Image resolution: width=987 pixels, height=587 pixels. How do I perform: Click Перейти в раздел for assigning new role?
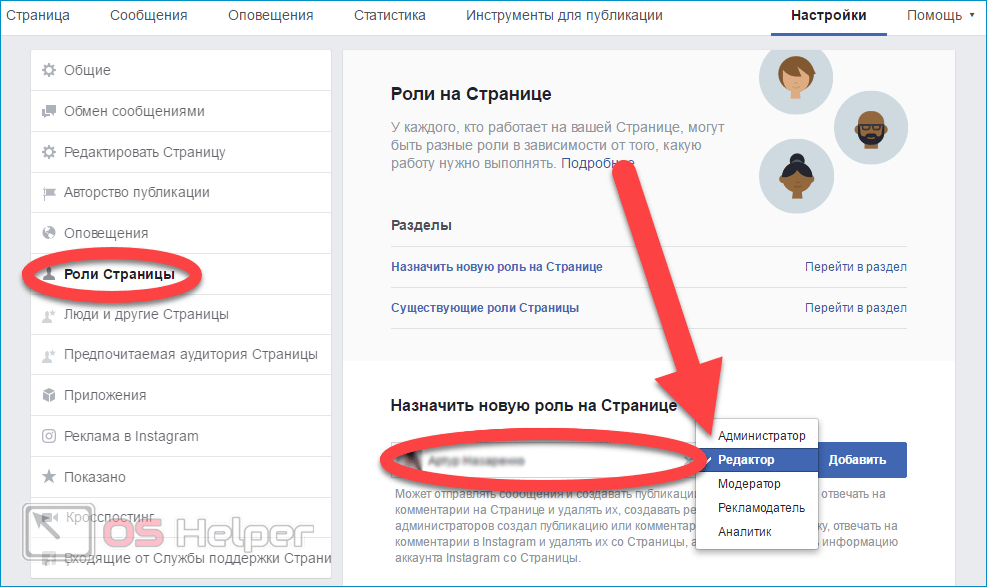[x=855, y=267]
